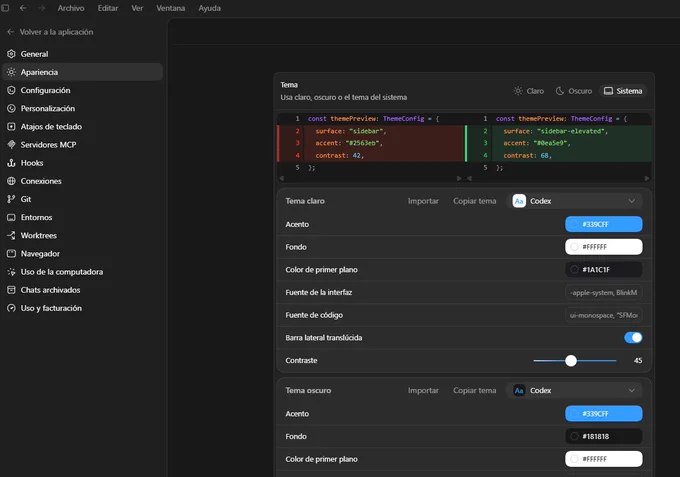The image size is (680, 477).
Task: Click the Contraste value 45
Action: (x=638, y=360)
